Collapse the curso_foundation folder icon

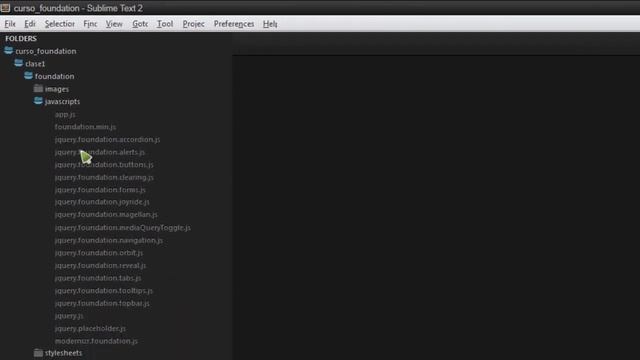[x=9, y=51]
